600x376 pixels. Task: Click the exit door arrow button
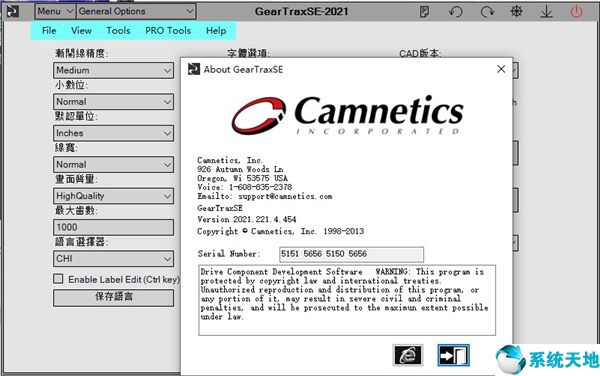tap(453, 355)
